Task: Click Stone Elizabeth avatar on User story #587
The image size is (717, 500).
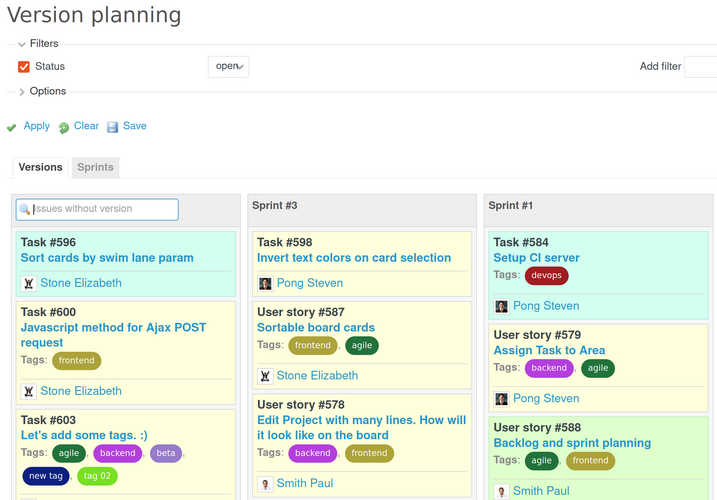Action: [265, 376]
